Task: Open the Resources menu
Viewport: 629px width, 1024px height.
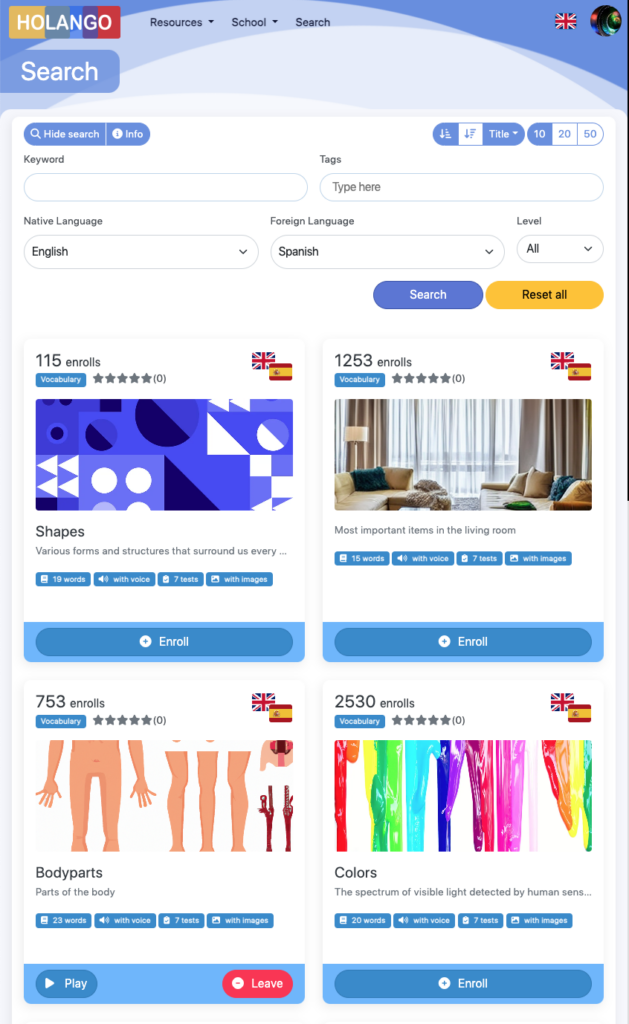Action: point(182,22)
